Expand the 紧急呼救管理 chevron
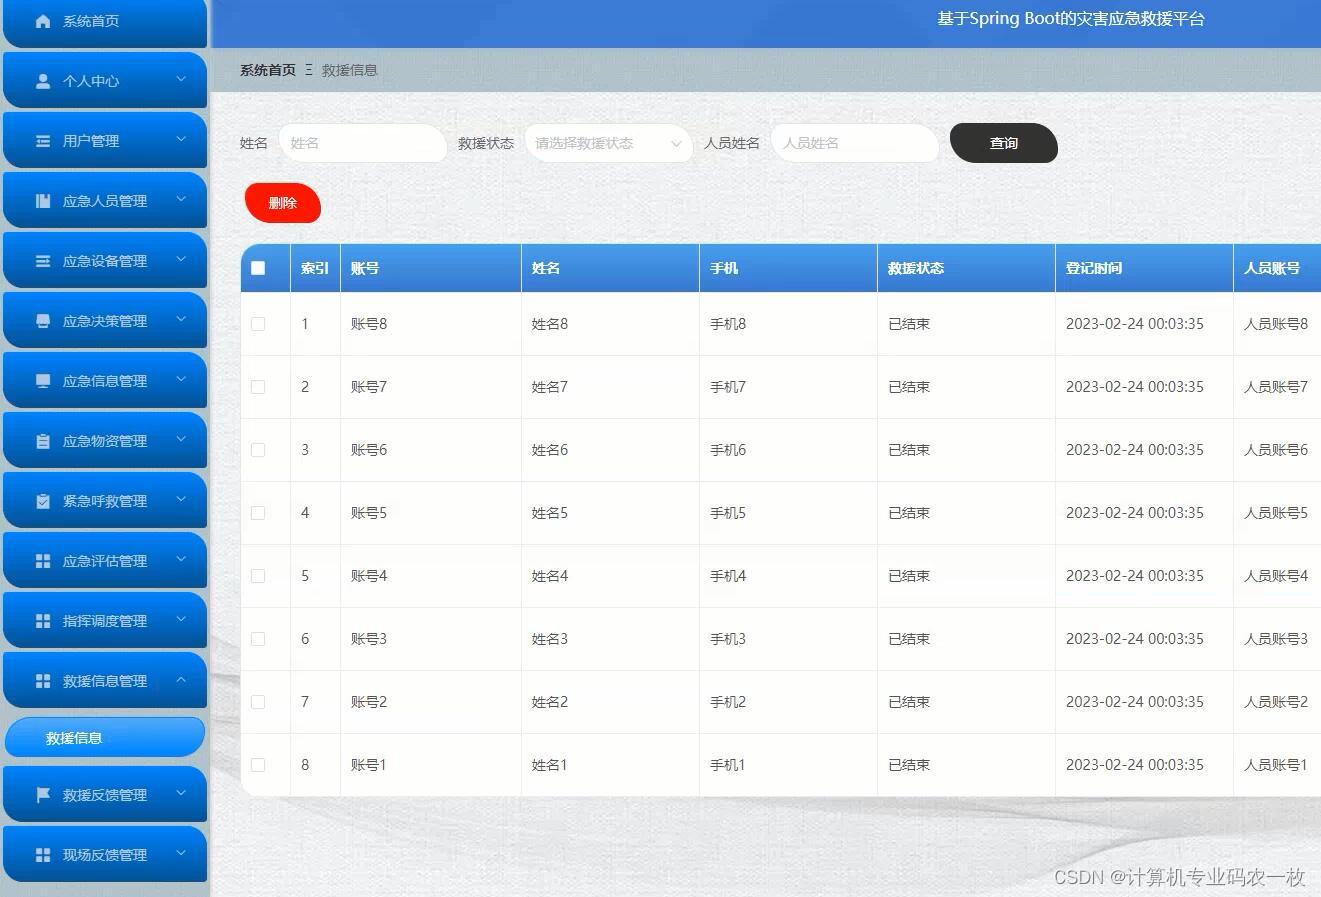 click(181, 499)
